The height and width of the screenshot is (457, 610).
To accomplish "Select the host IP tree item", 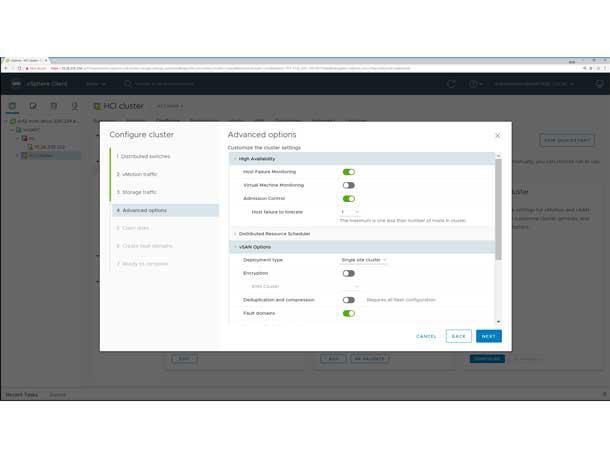I will (x=46, y=147).
